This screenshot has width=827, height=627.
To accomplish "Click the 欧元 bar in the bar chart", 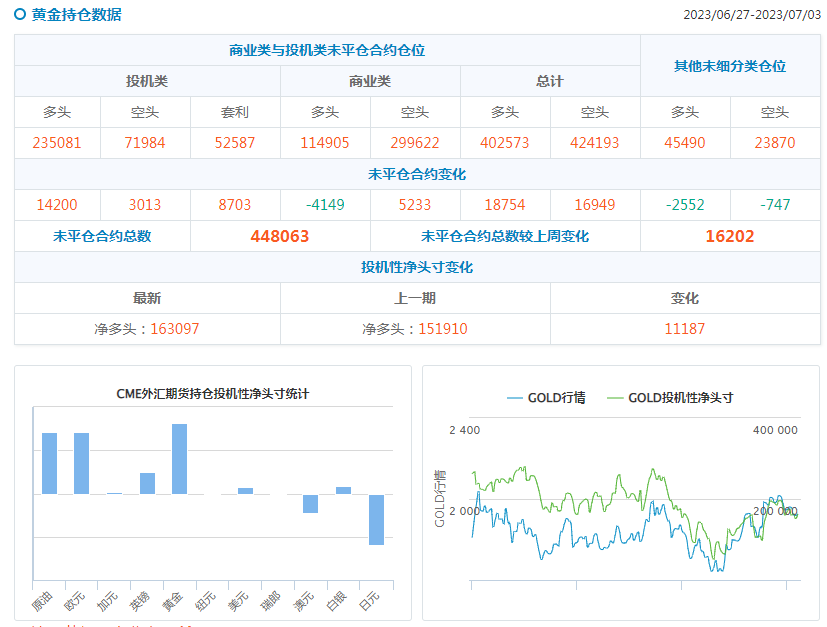I will point(81,463).
